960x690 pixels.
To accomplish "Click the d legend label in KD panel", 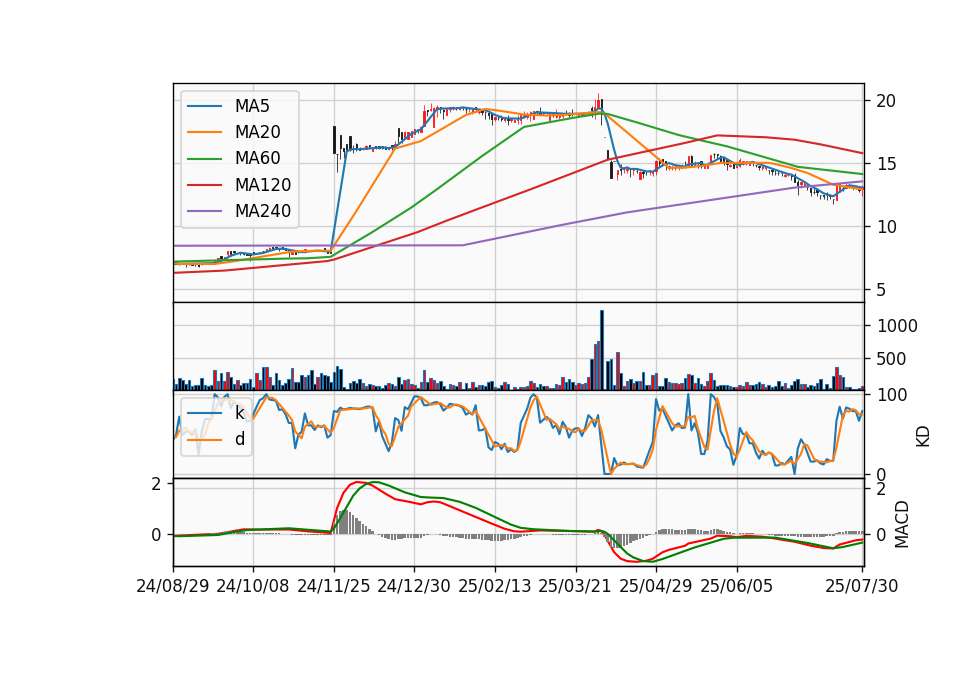I will click(x=239, y=439).
